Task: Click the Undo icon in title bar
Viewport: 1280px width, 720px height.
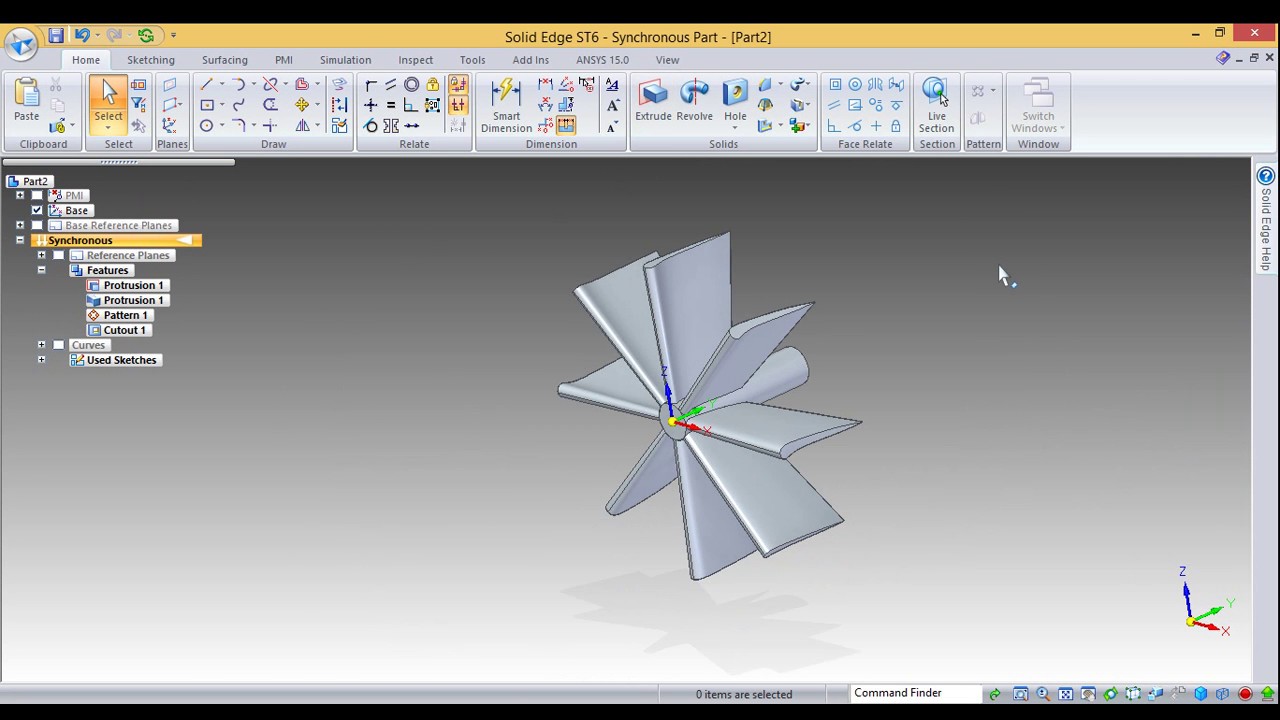Action: pyautogui.click(x=82, y=36)
